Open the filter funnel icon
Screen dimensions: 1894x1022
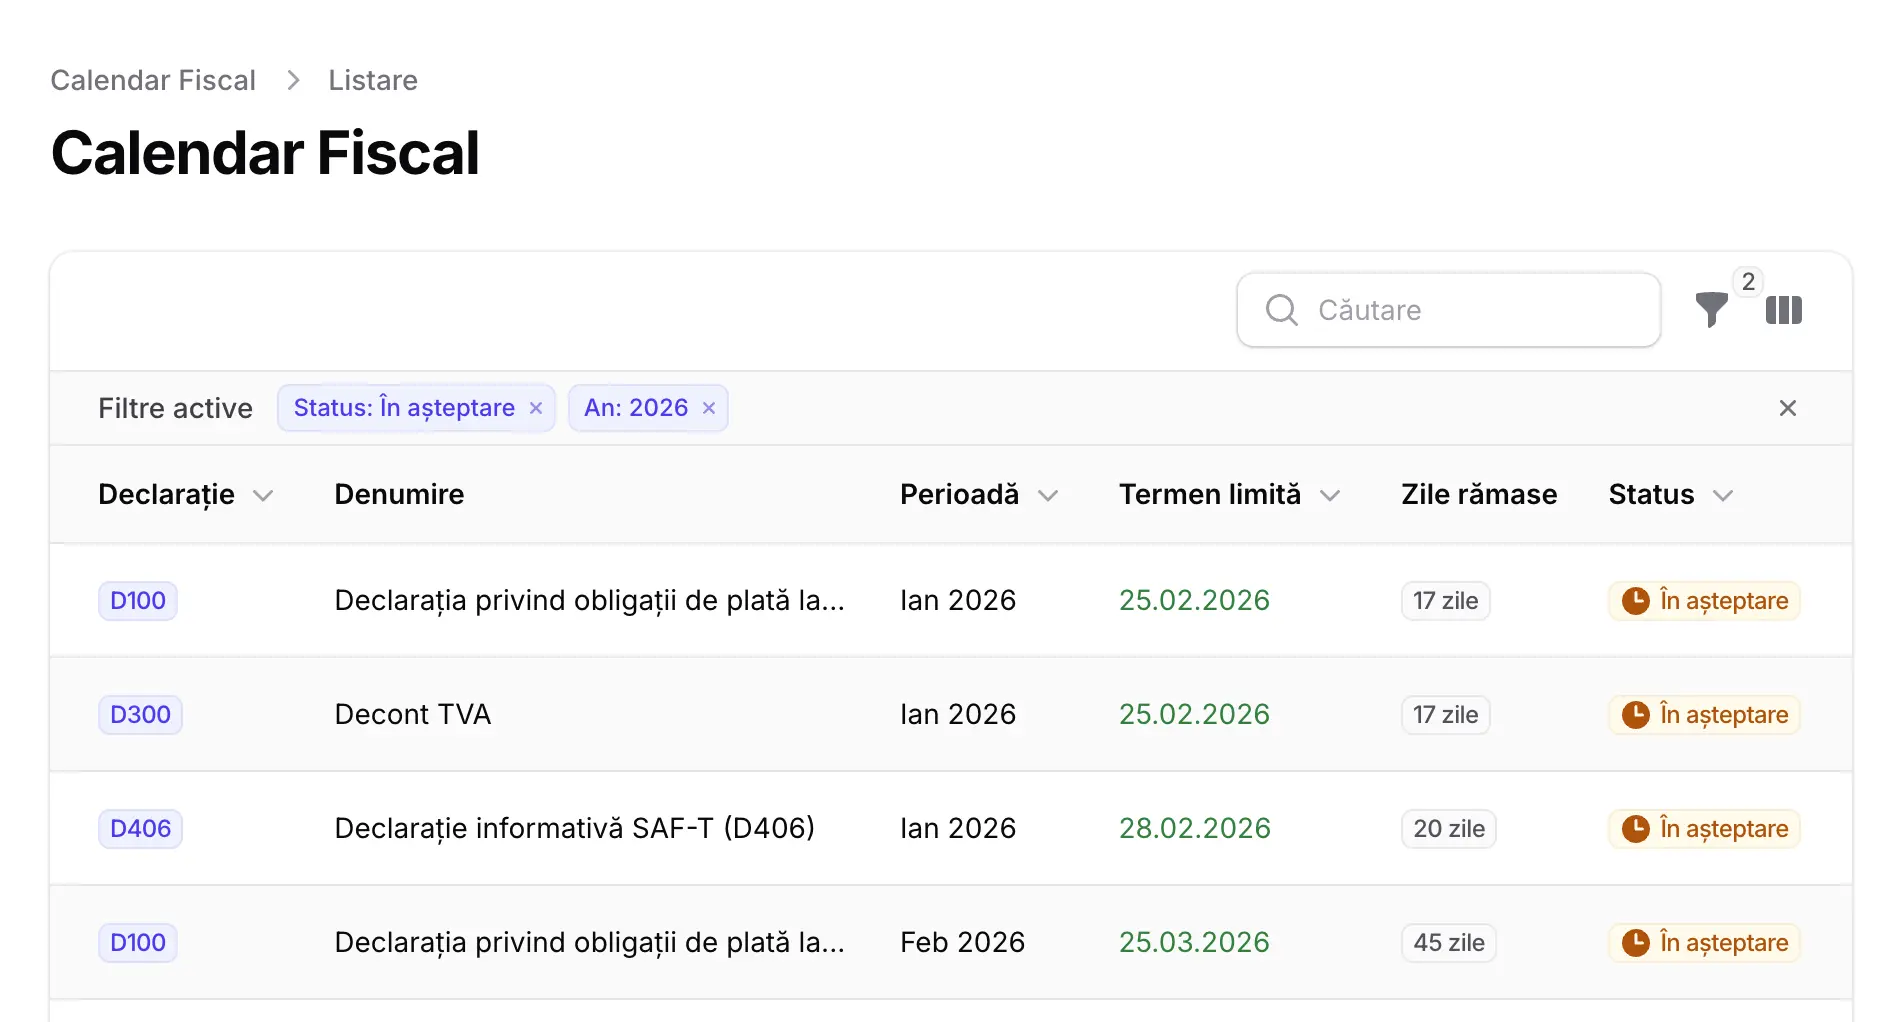1711,310
